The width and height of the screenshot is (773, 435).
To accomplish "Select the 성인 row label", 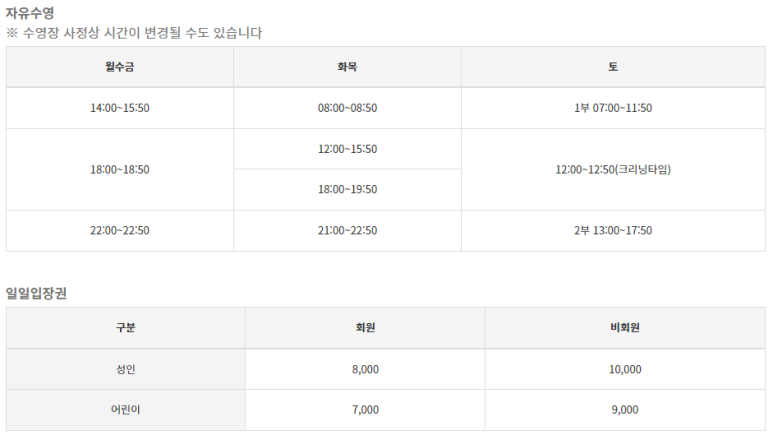I will pyautogui.click(x=126, y=369).
